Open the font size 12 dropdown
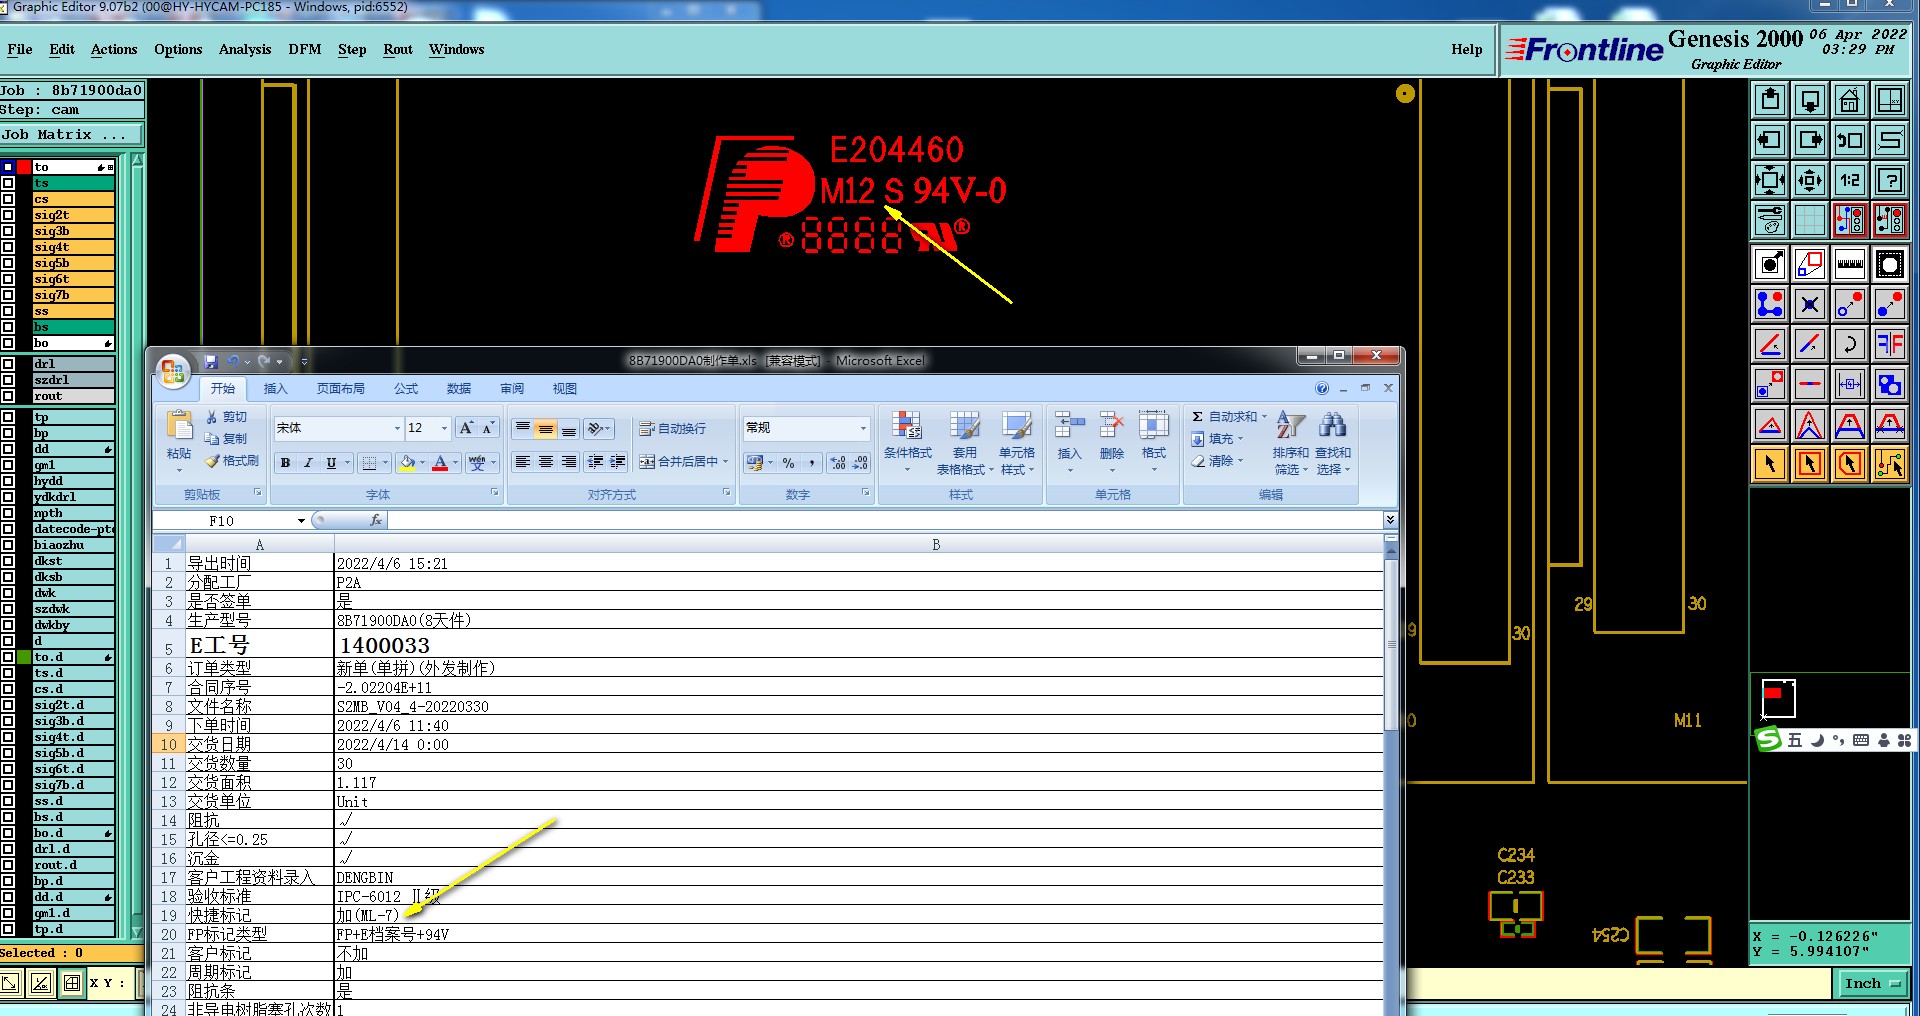This screenshot has width=1920, height=1016. tap(445, 428)
